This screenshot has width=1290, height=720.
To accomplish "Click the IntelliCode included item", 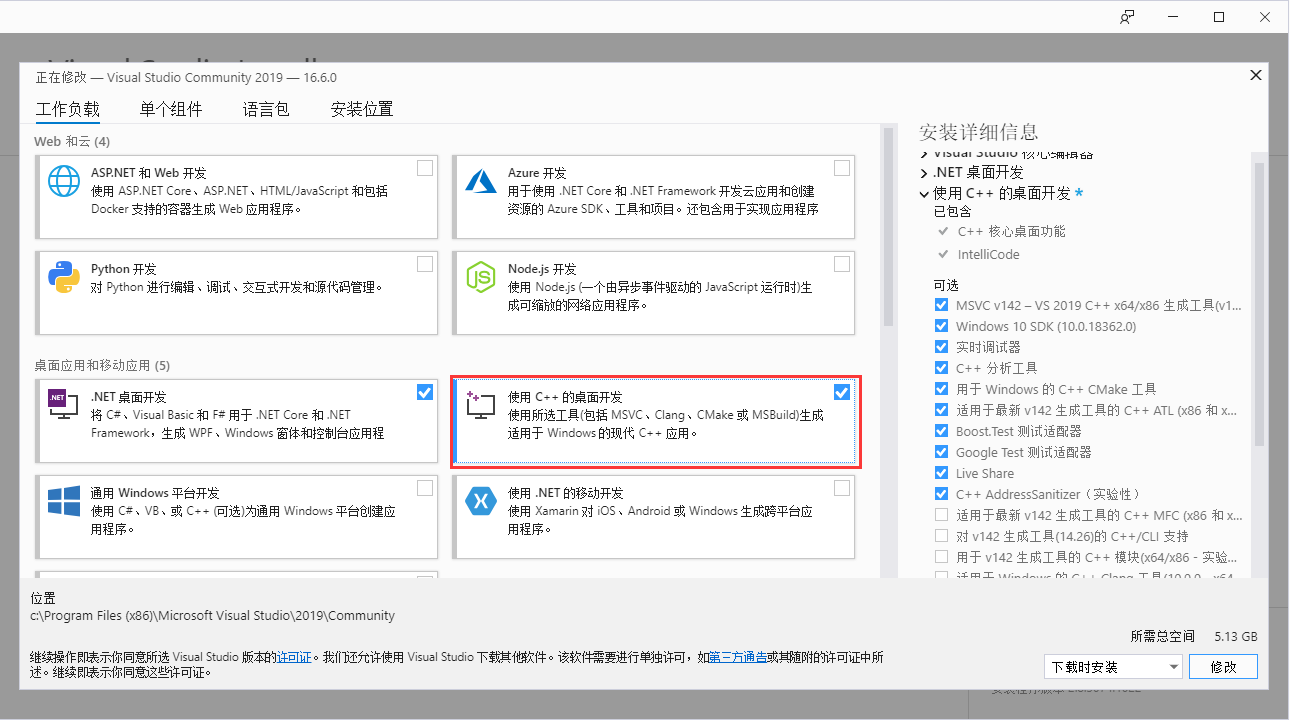I will (x=989, y=254).
